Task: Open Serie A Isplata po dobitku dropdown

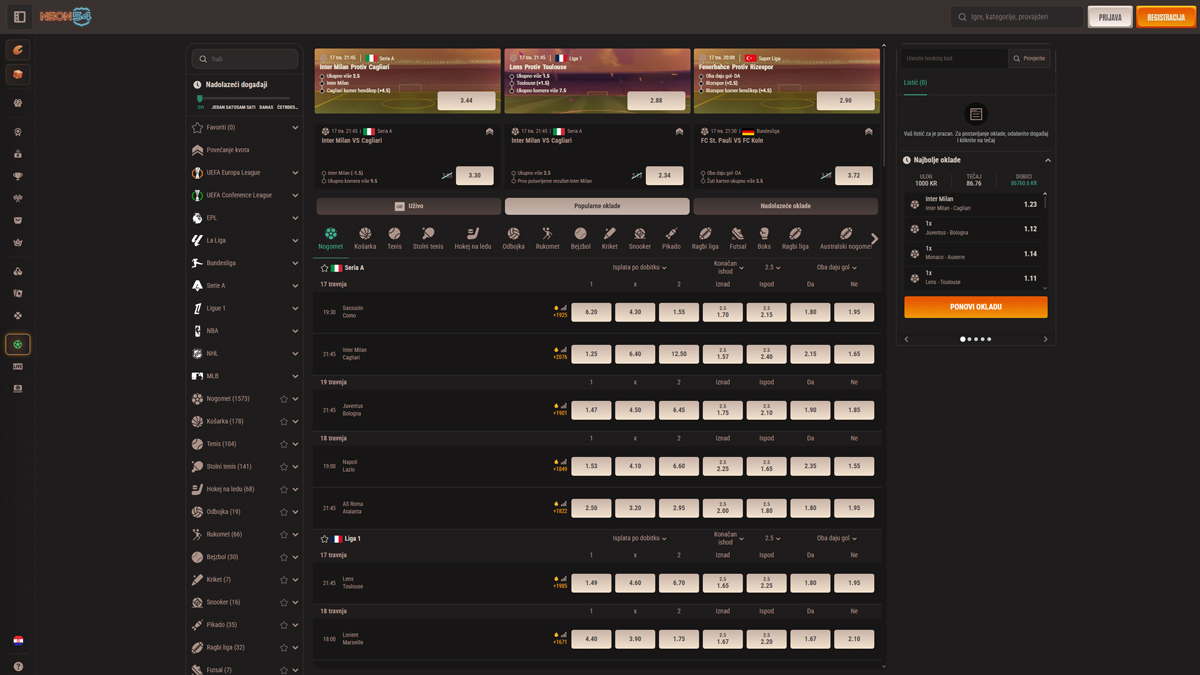Action: [639, 268]
